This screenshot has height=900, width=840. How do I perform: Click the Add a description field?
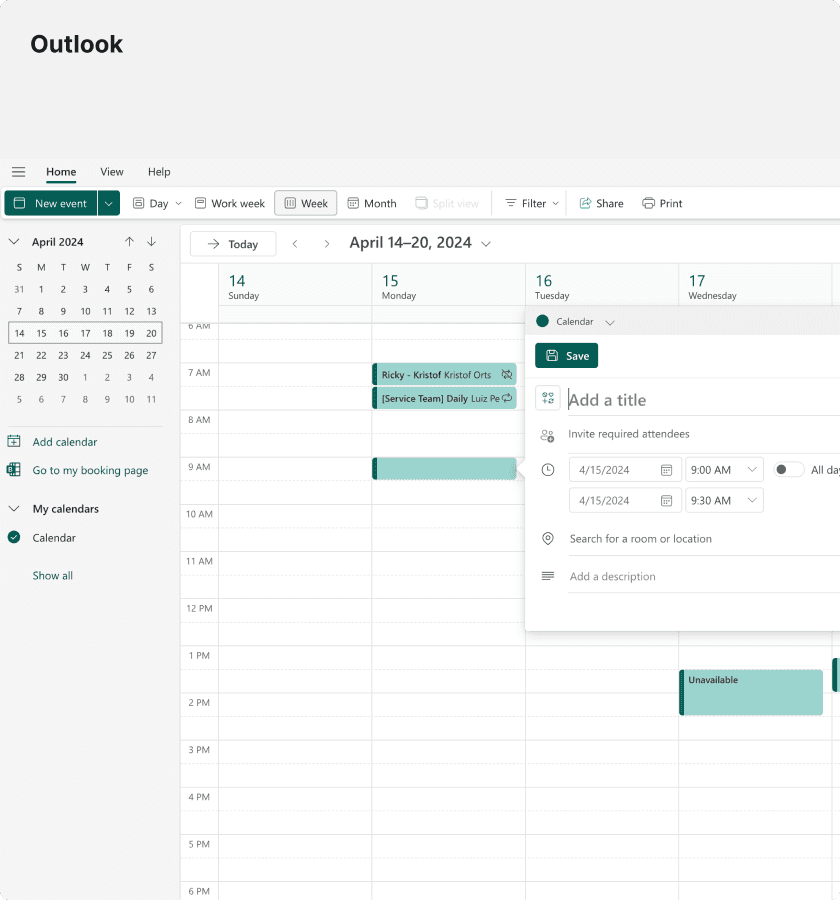click(x=703, y=576)
